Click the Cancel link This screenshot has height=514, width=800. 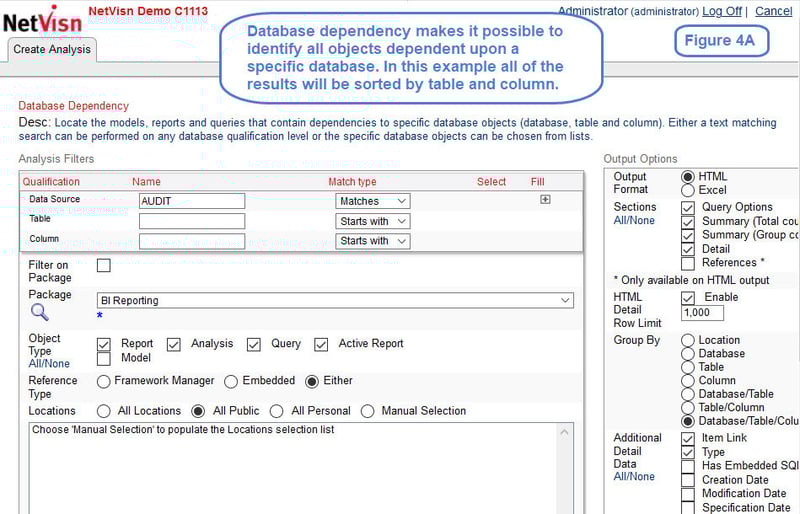773,11
